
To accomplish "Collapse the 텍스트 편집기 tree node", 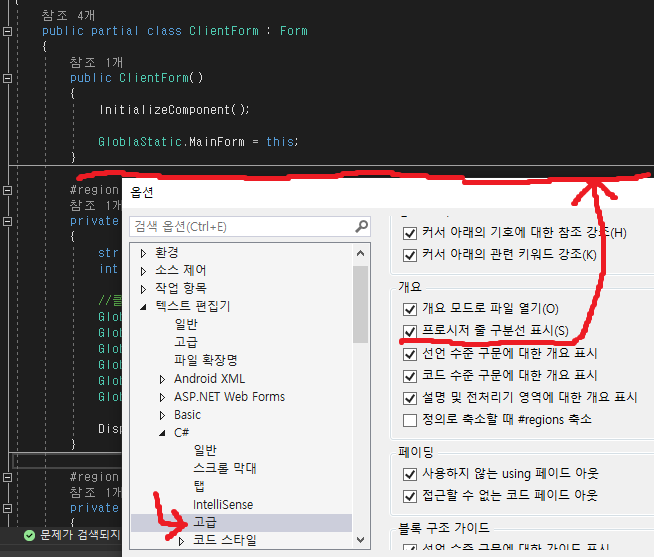I will [x=143, y=307].
